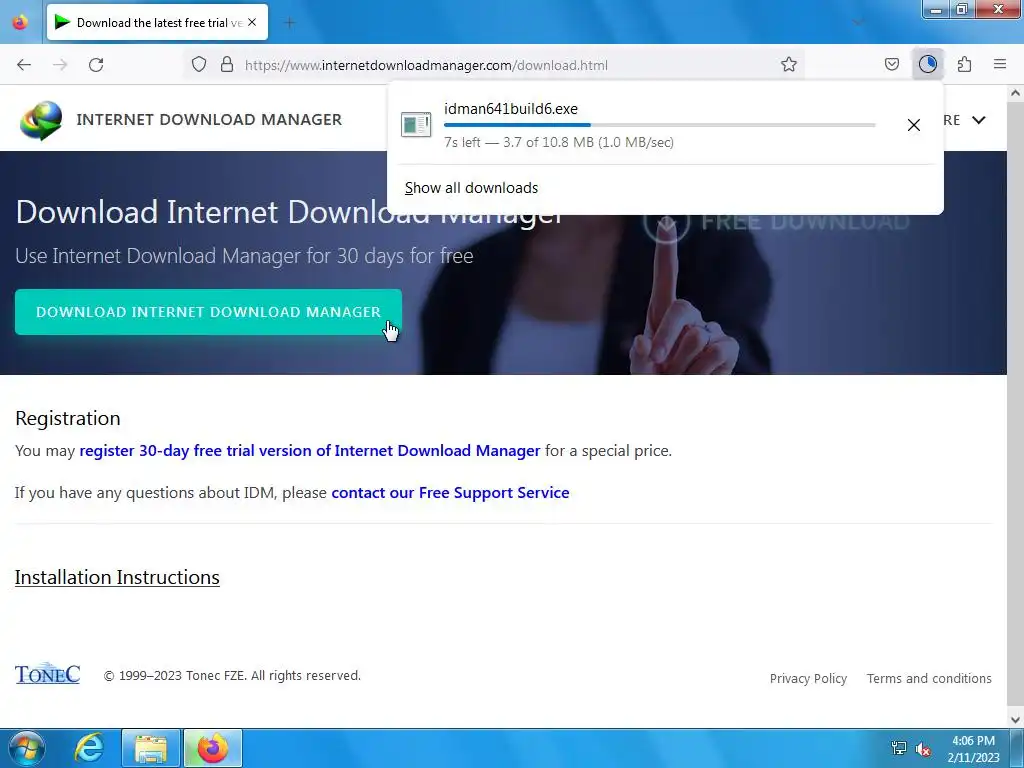This screenshot has width=1024, height=768.
Task: Go back with the browser back arrow
Action: coord(24,65)
